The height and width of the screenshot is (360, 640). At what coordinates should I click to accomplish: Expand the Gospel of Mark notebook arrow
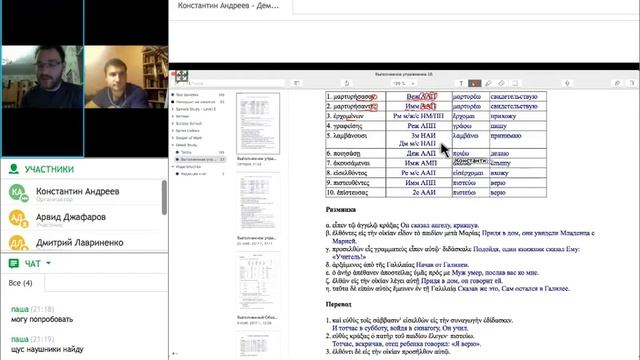[173, 138]
